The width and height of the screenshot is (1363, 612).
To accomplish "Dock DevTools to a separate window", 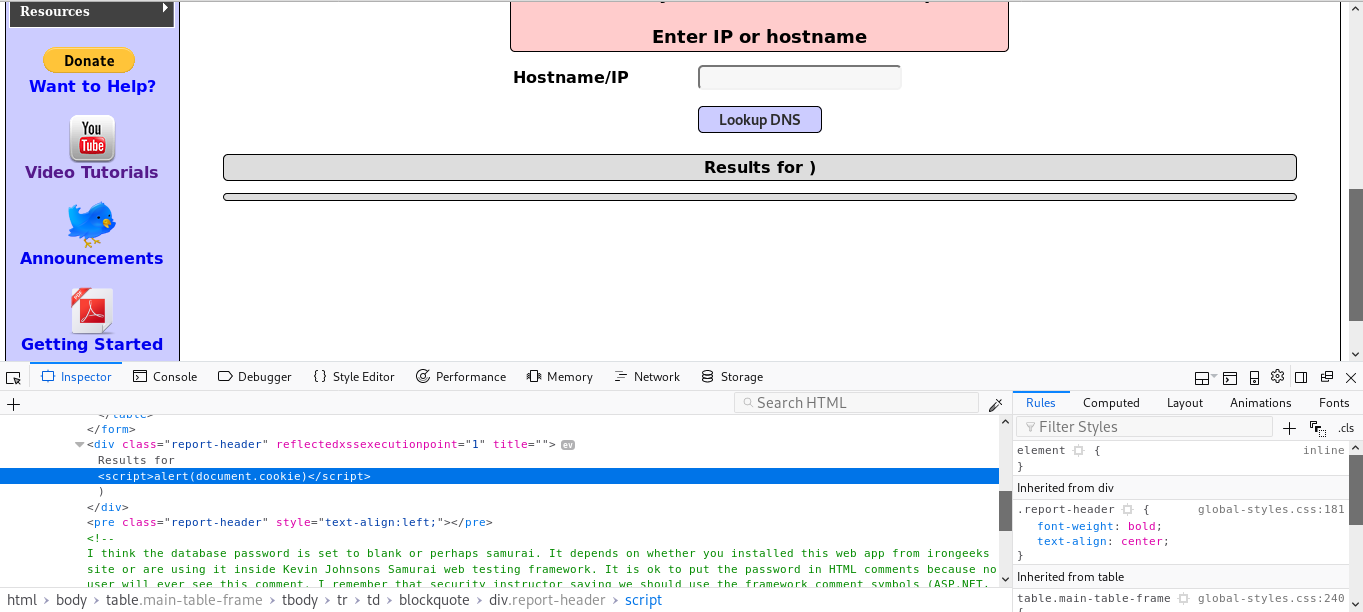I will pos(1325,377).
